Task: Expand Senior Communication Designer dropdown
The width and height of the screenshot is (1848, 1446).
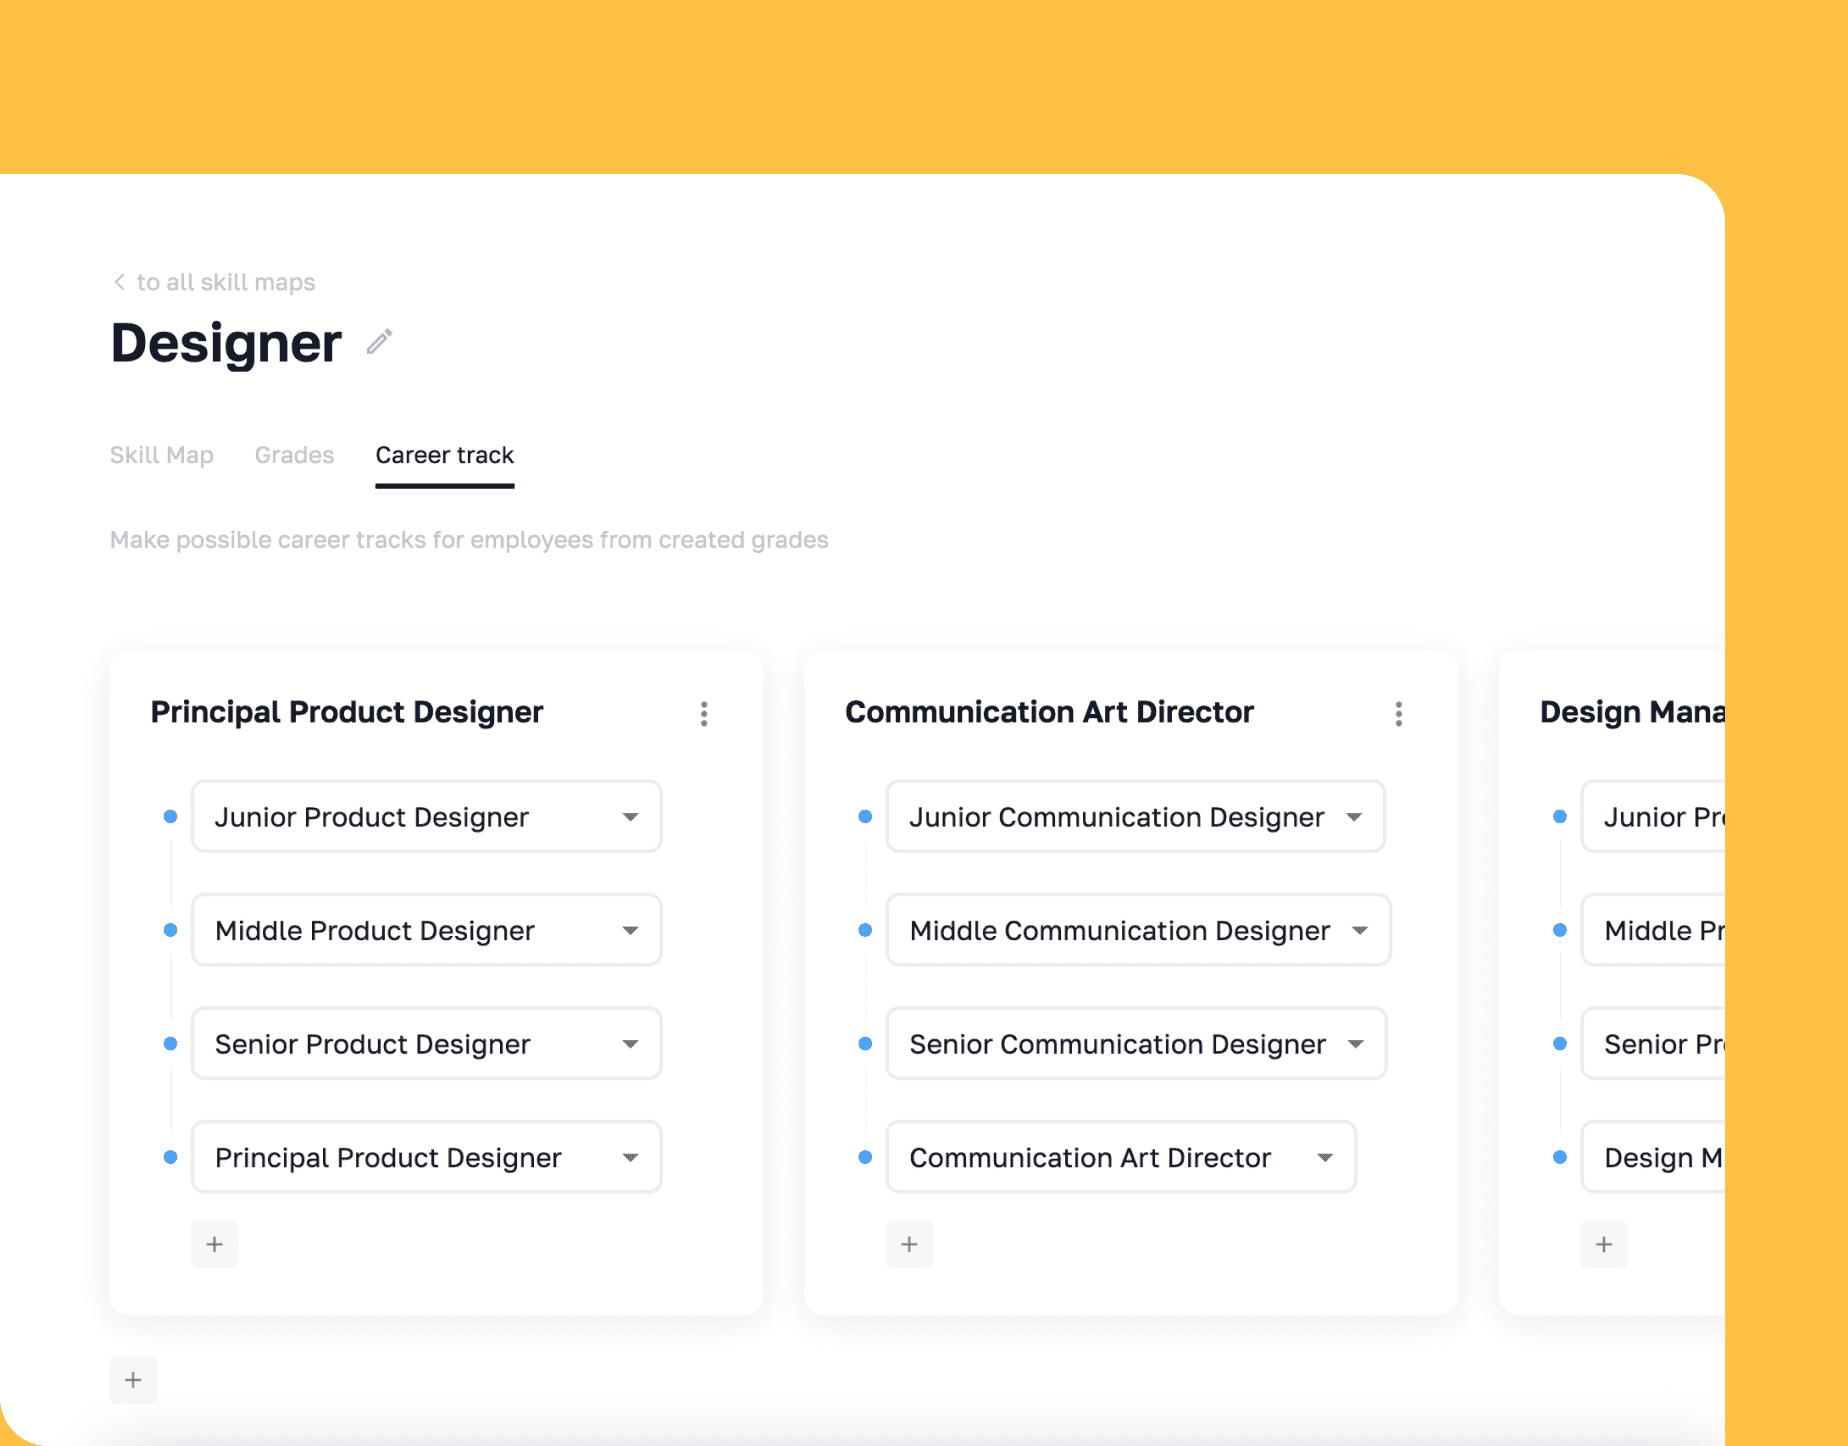Action: tap(1355, 1044)
